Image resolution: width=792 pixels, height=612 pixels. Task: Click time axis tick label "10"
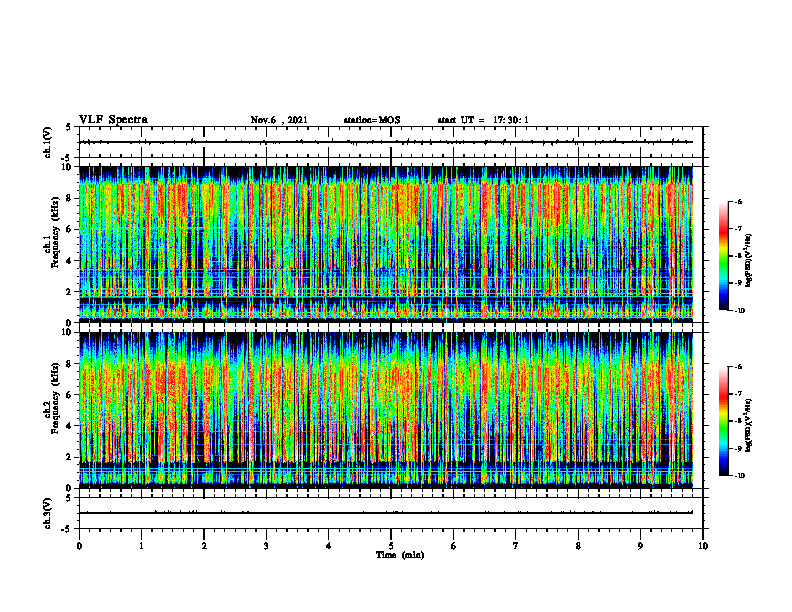703,546
